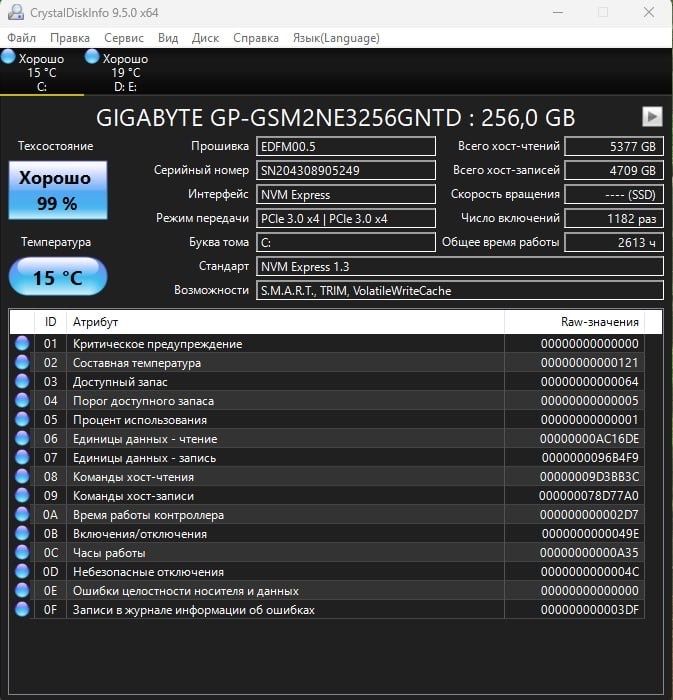The width and height of the screenshot is (673, 700).
Task: Click the rotation rate value ---- (SSD)
Action: tap(614, 195)
